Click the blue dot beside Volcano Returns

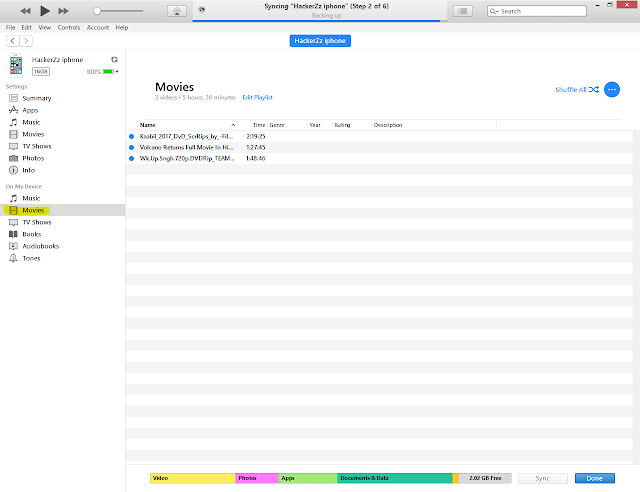(131, 147)
